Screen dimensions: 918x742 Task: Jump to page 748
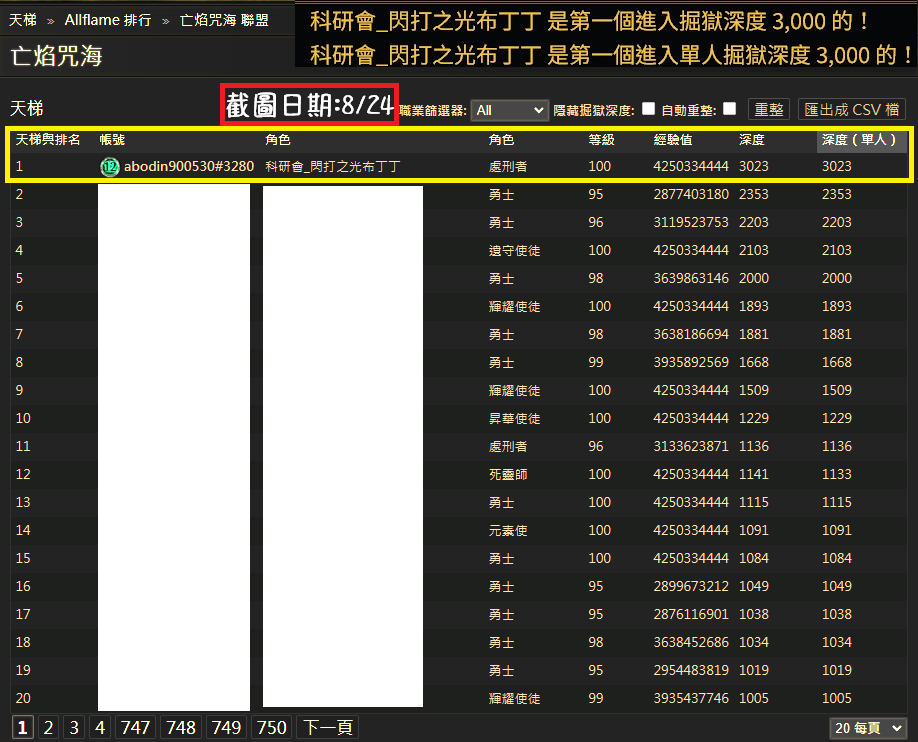point(181,727)
